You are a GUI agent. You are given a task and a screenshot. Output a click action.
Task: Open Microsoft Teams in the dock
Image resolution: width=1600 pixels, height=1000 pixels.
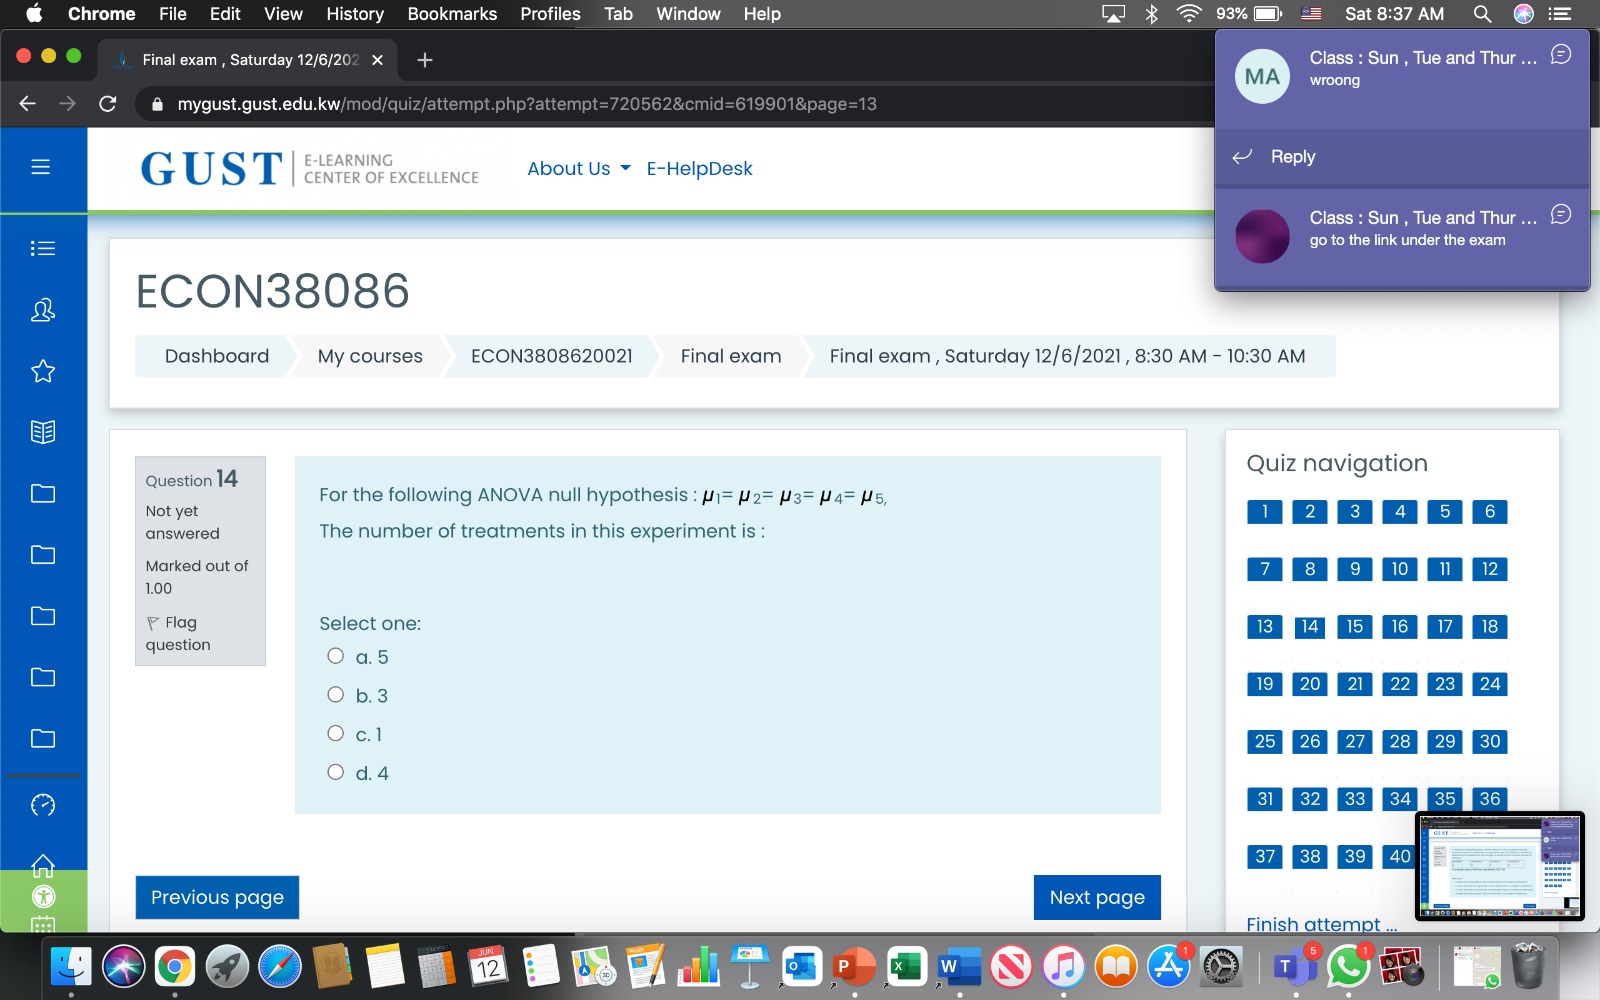point(1295,966)
